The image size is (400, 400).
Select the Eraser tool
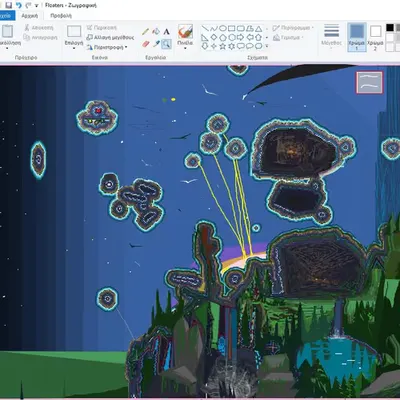145,44
